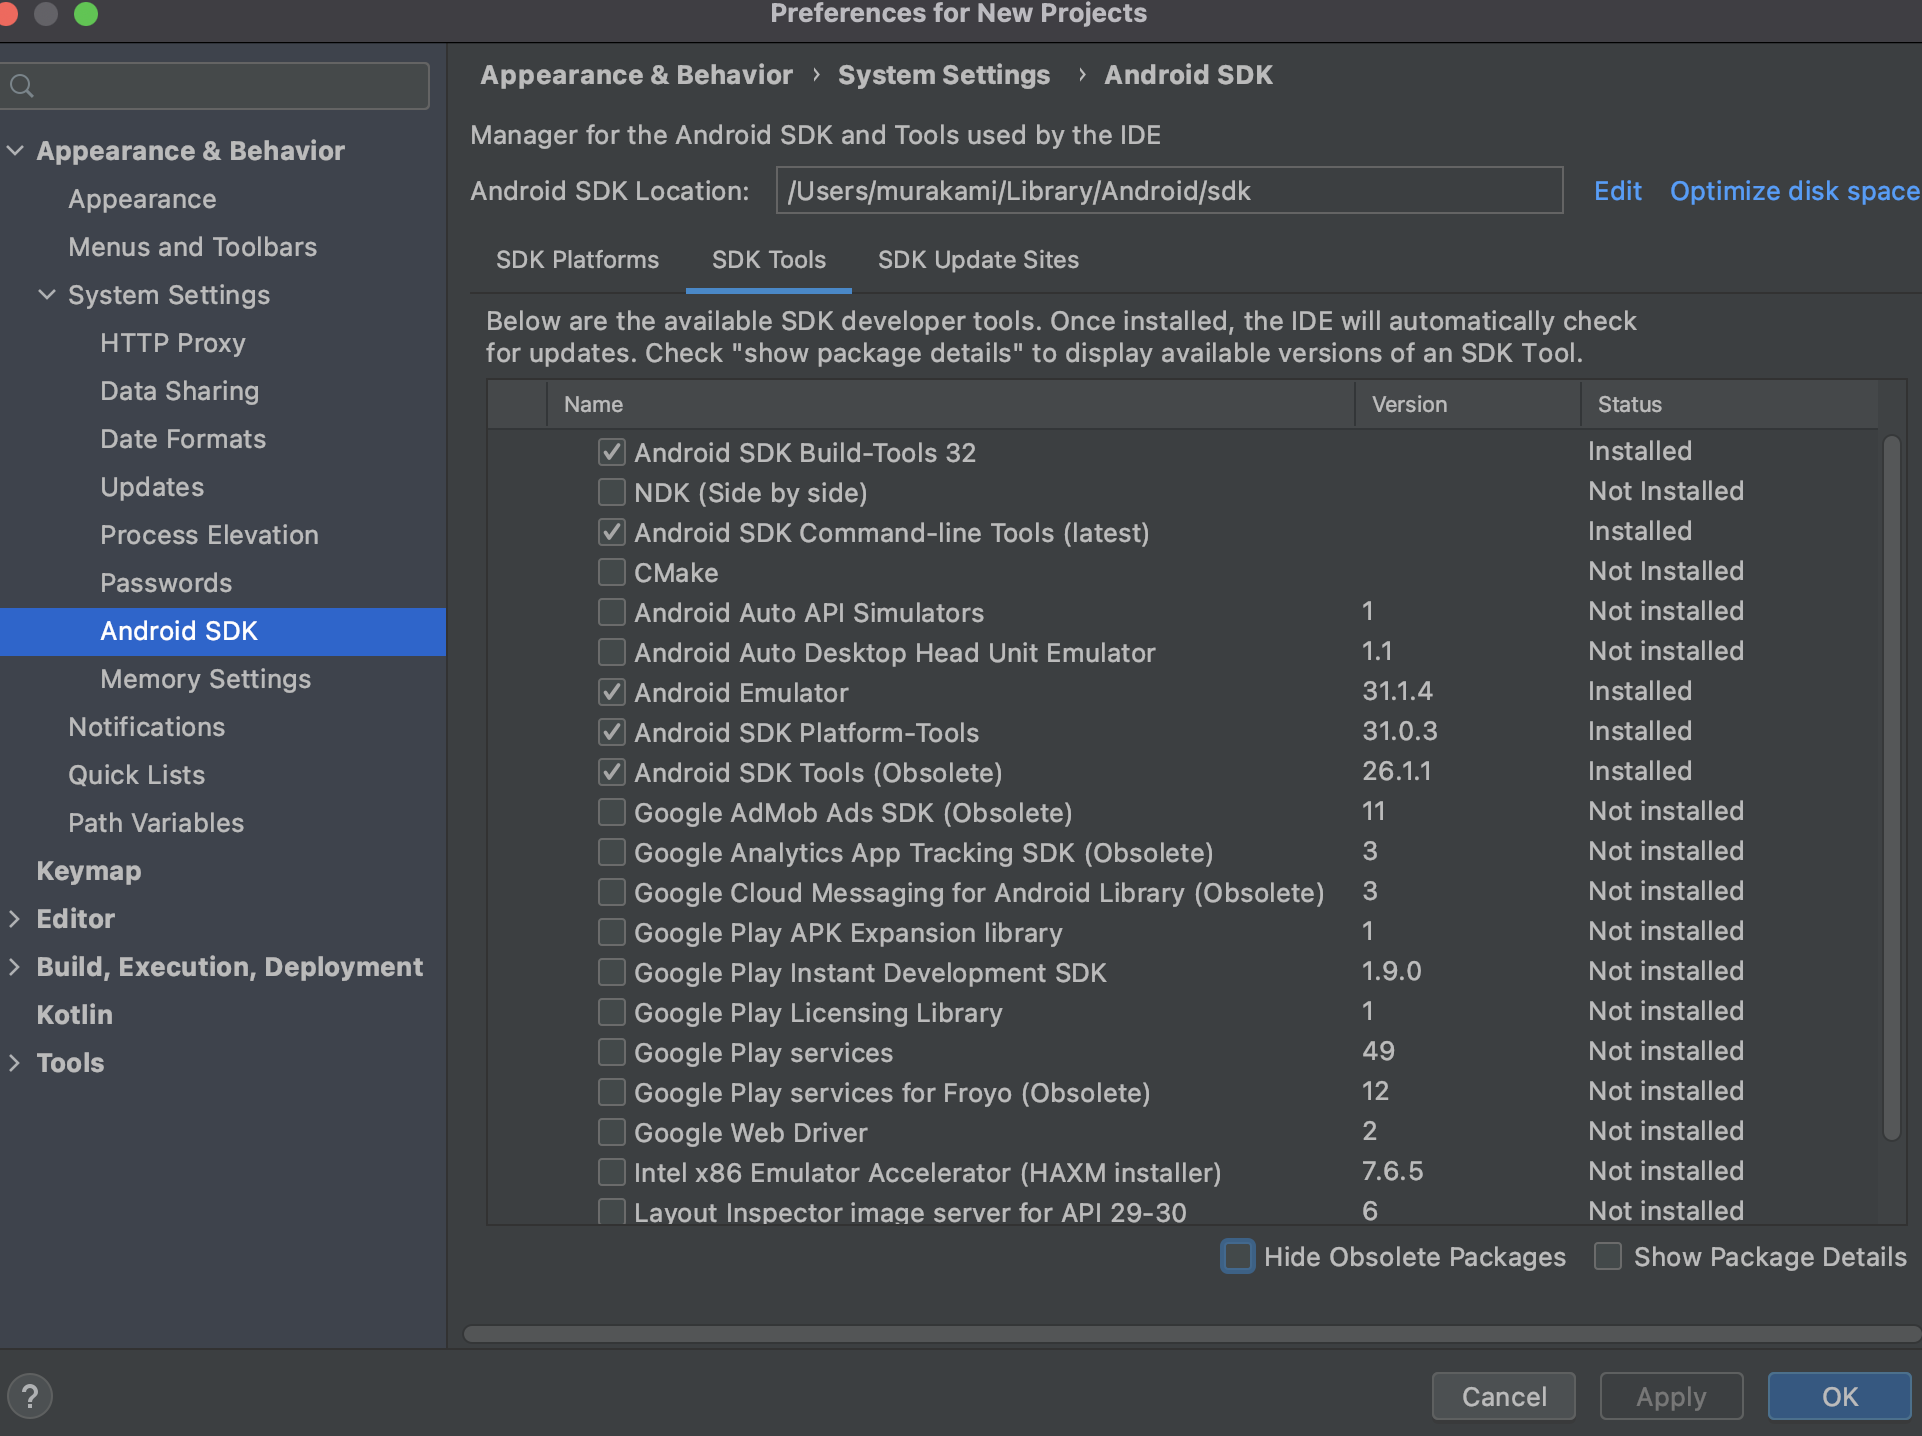This screenshot has width=1922, height=1436.
Task: Select Google Play Instant Development SDK row
Action: (x=1183, y=972)
